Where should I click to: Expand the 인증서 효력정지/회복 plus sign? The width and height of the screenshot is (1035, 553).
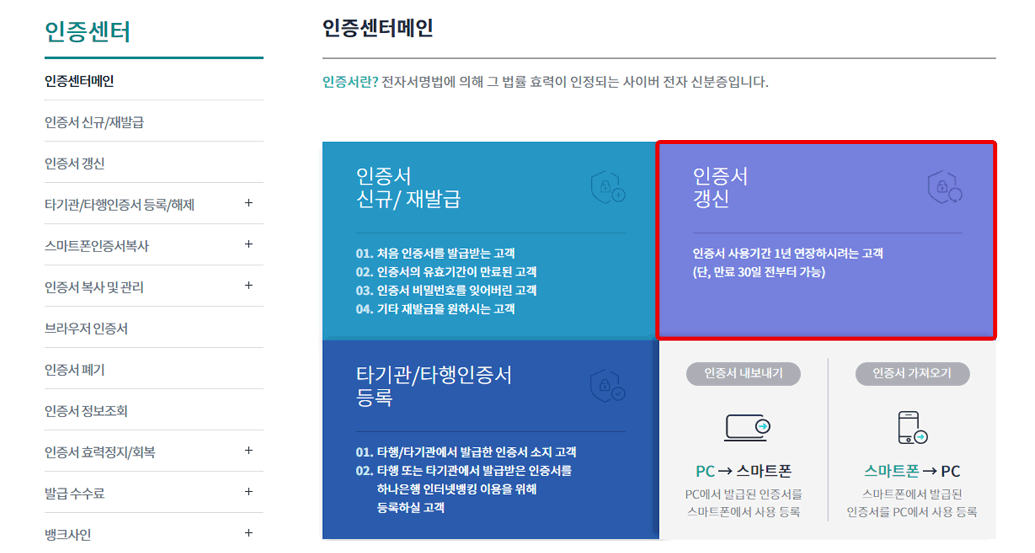point(248,451)
